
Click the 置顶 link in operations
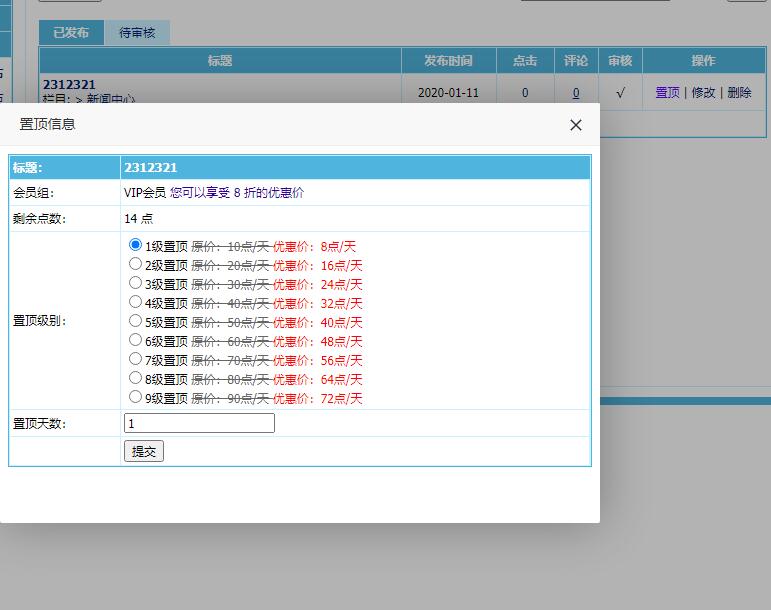point(667,92)
